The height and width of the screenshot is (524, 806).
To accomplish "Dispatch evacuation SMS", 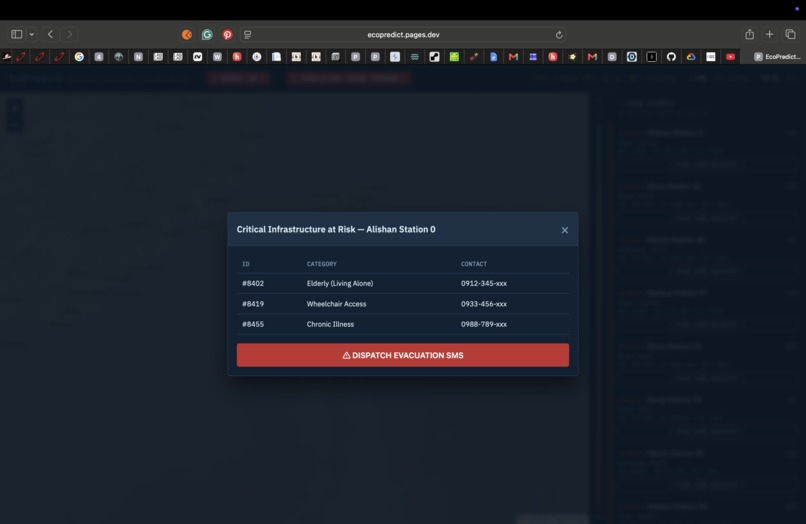I will click(x=402, y=355).
